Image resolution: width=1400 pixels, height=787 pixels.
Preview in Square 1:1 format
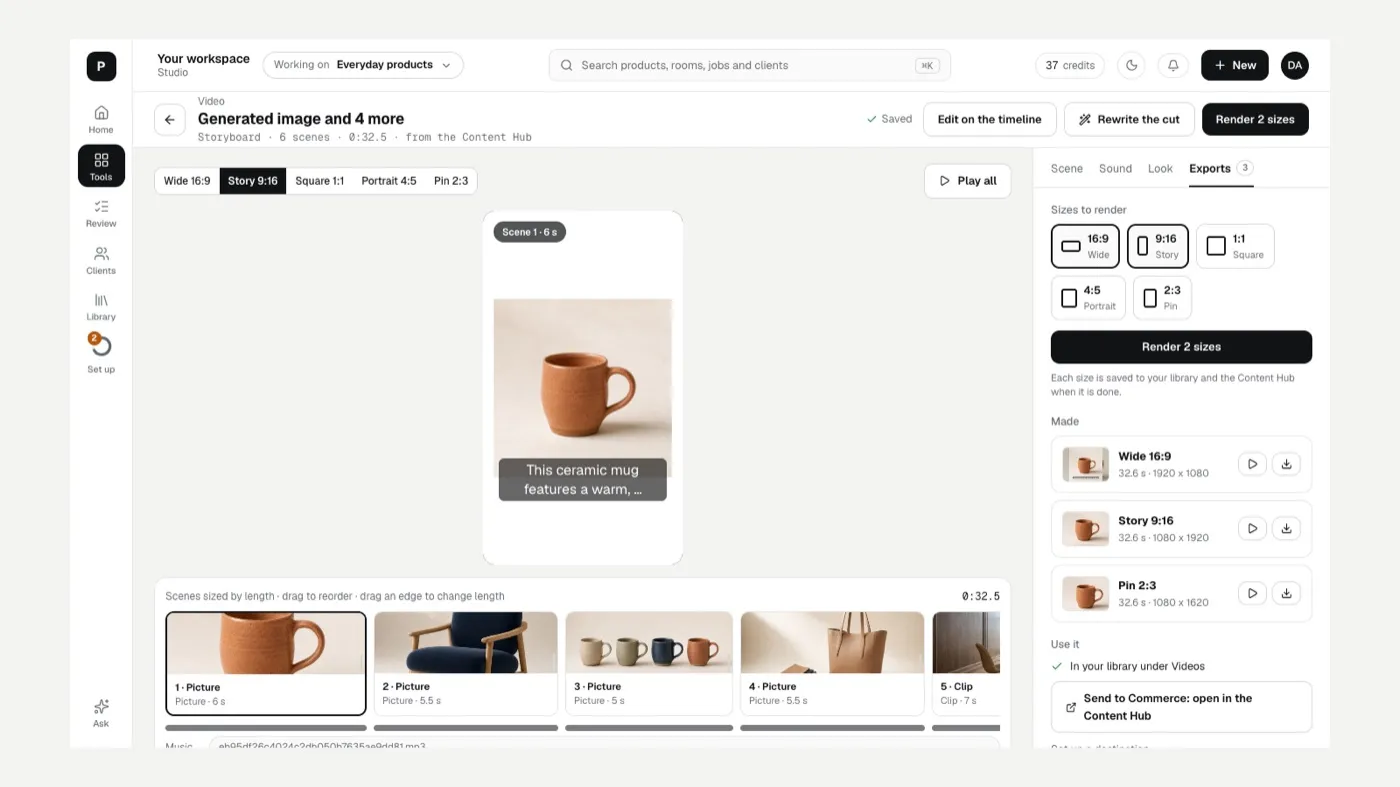point(320,181)
